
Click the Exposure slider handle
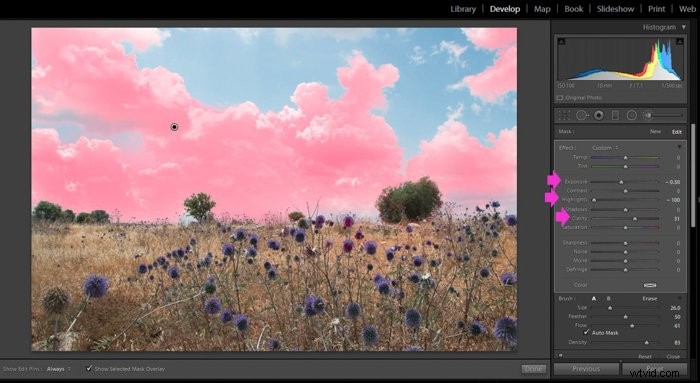point(621,182)
